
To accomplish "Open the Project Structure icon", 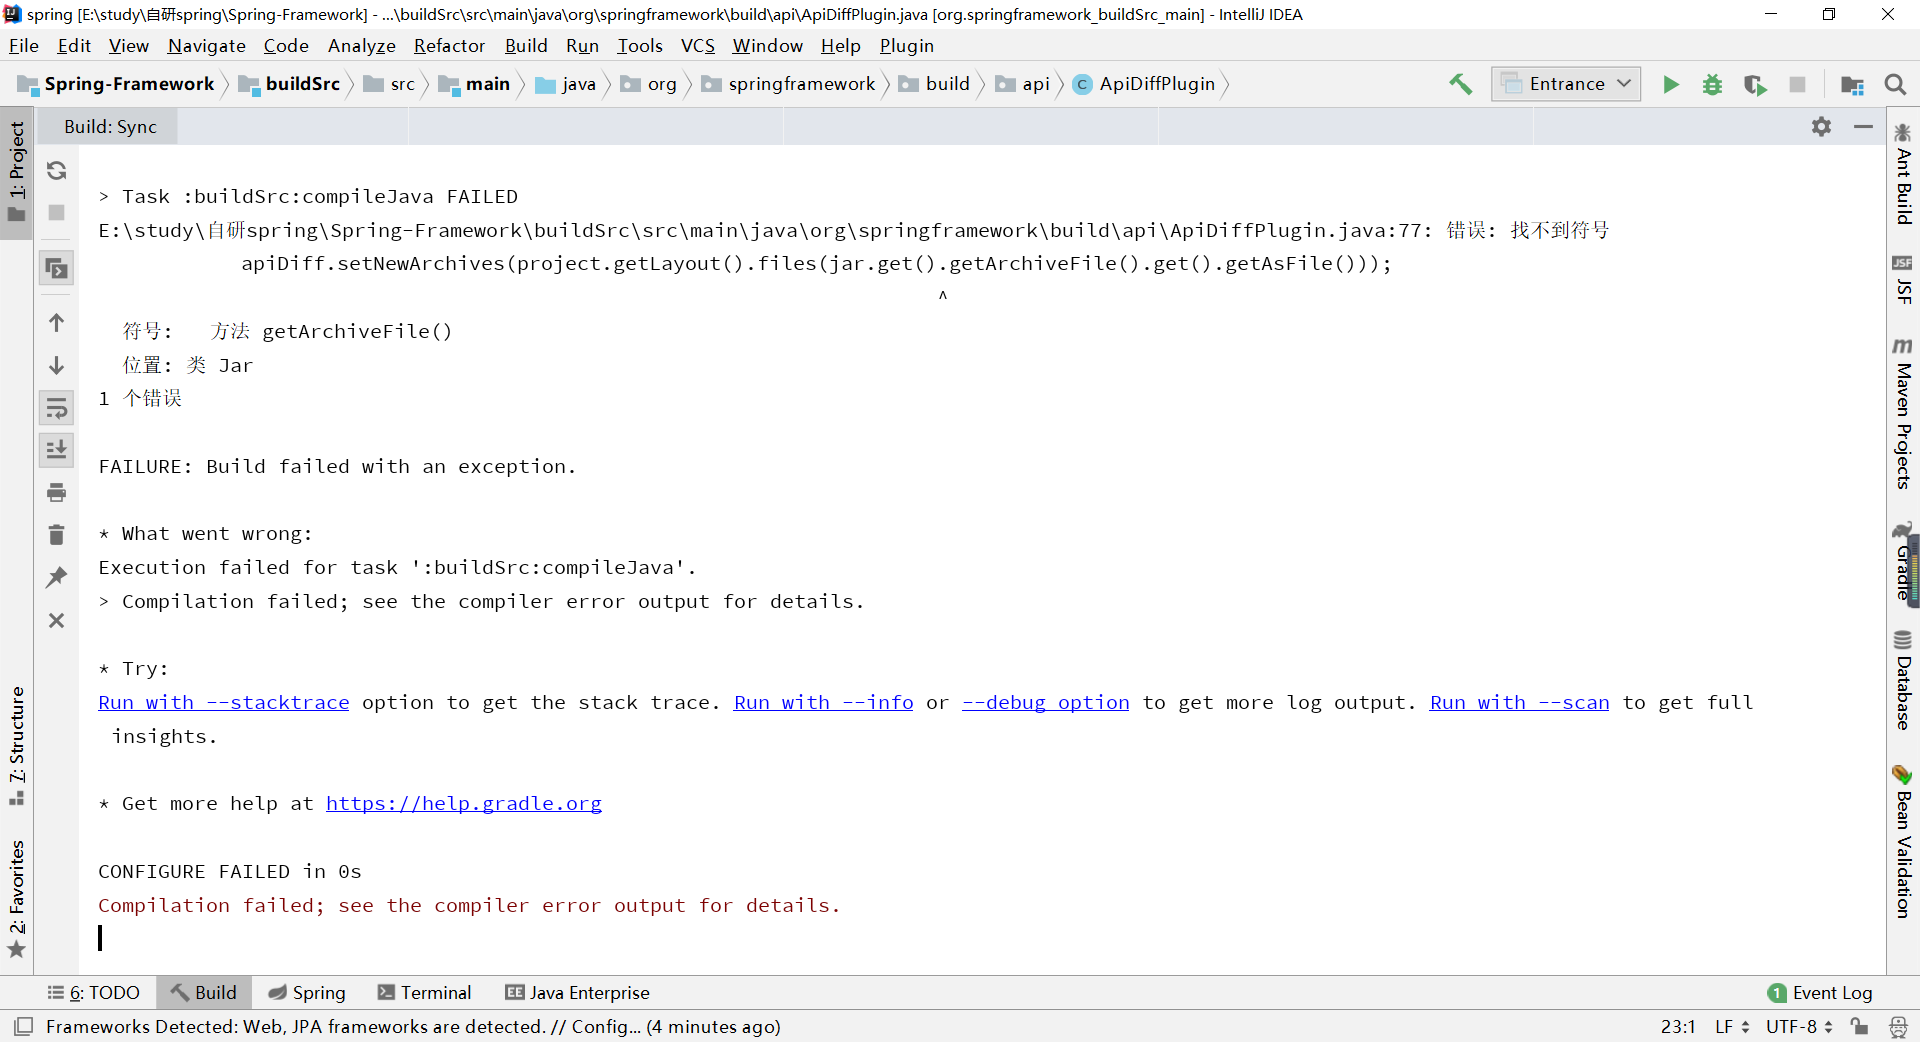I will (1852, 84).
